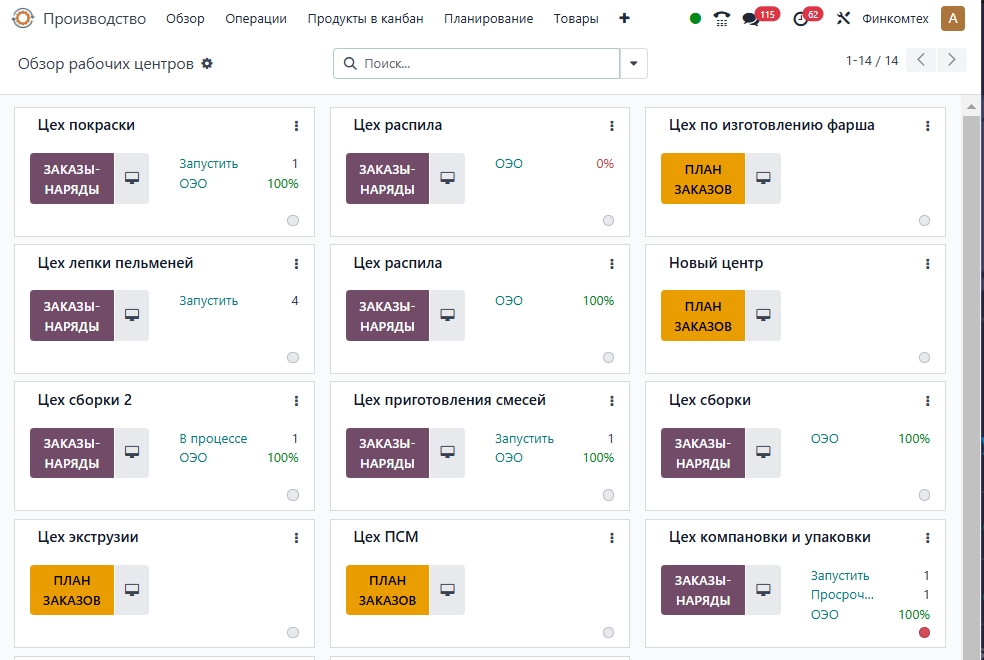Click ПЛАН ЗАКАЗОВ button on Цех экструзии

click(71, 590)
